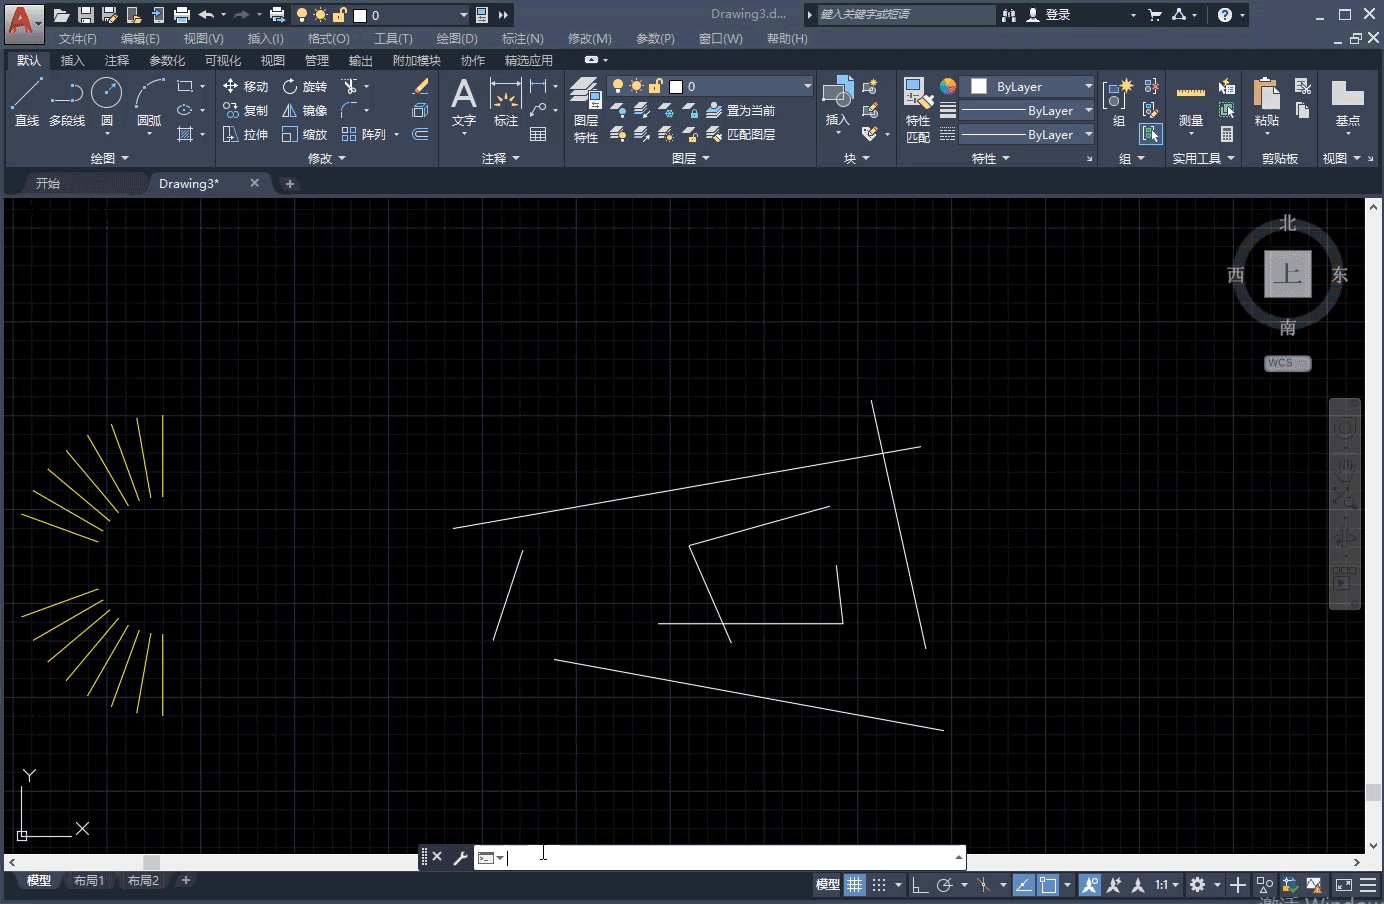Viewport: 1384px width, 904px height.
Task: Open the Insert (插入) ribbon tab
Action: coord(72,60)
